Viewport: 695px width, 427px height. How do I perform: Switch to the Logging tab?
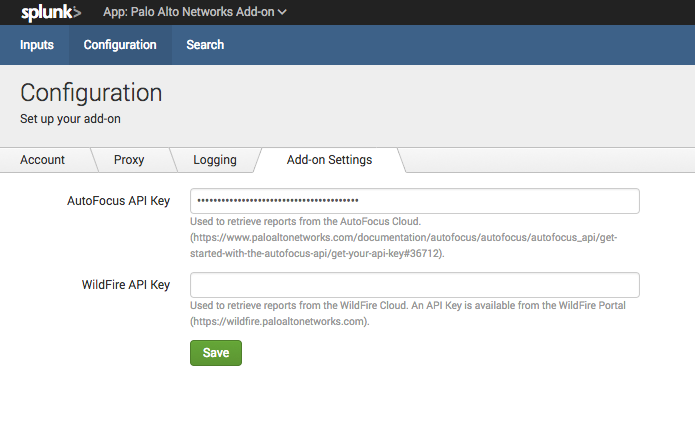coord(215,160)
